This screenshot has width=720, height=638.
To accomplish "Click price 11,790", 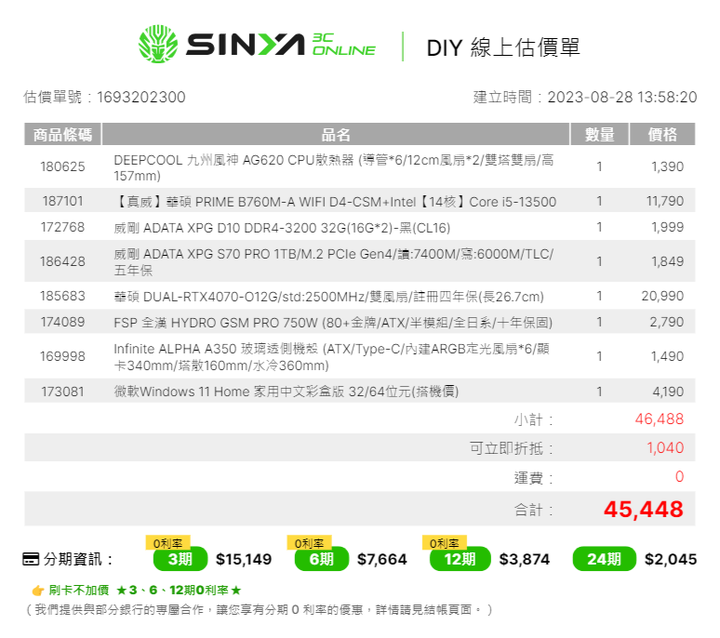I will pos(665,201).
